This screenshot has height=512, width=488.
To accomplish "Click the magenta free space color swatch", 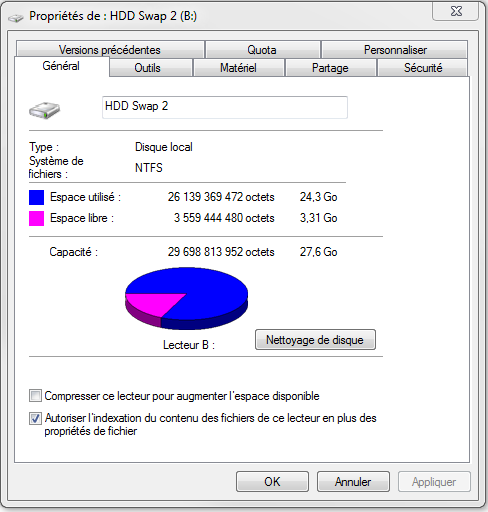I will (36, 218).
